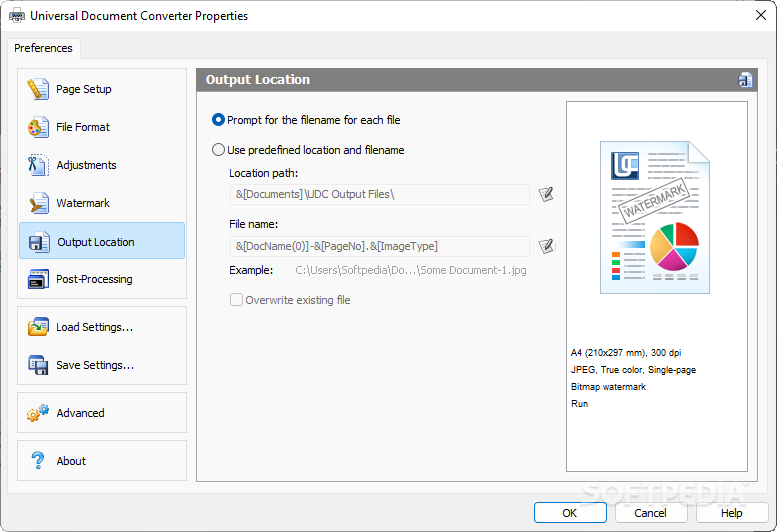Image resolution: width=777 pixels, height=532 pixels.
Task: Click the Output Location floppy disk icon
Action: coord(39,242)
